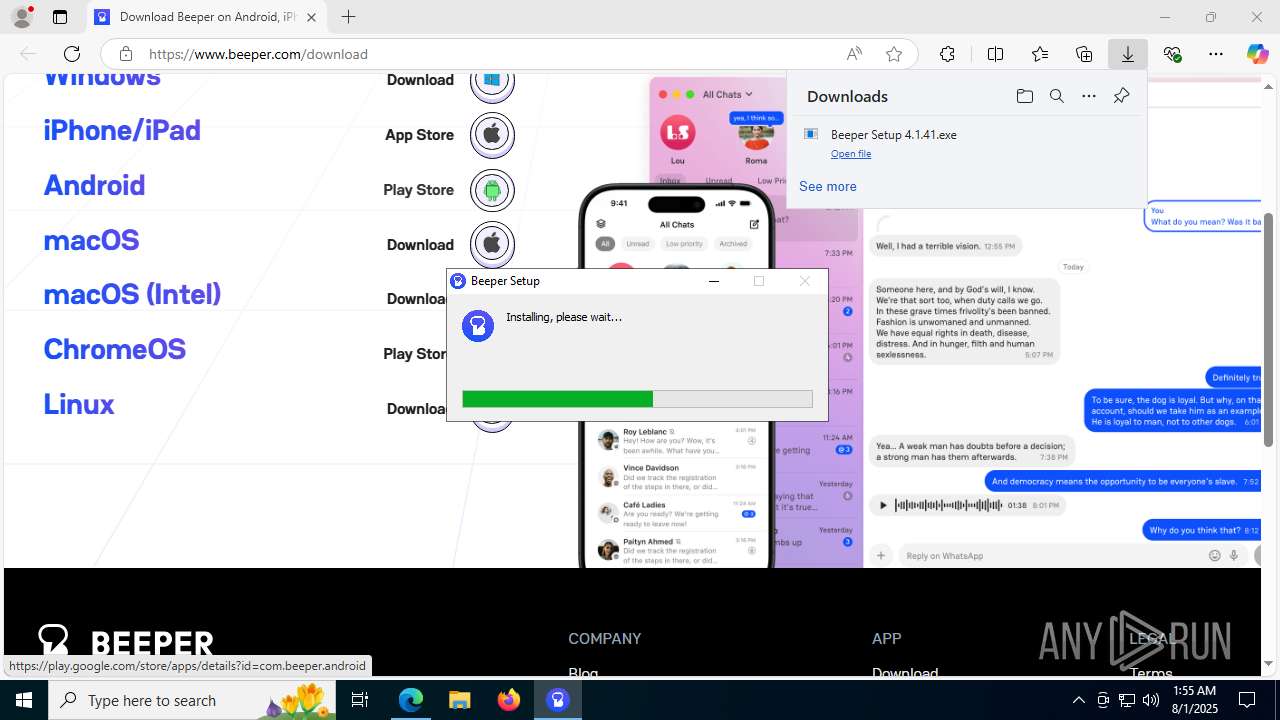The width and height of the screenshot is (1280, 720).
Task: Click the macOS (Intel) heading
Action: point(132,294)
